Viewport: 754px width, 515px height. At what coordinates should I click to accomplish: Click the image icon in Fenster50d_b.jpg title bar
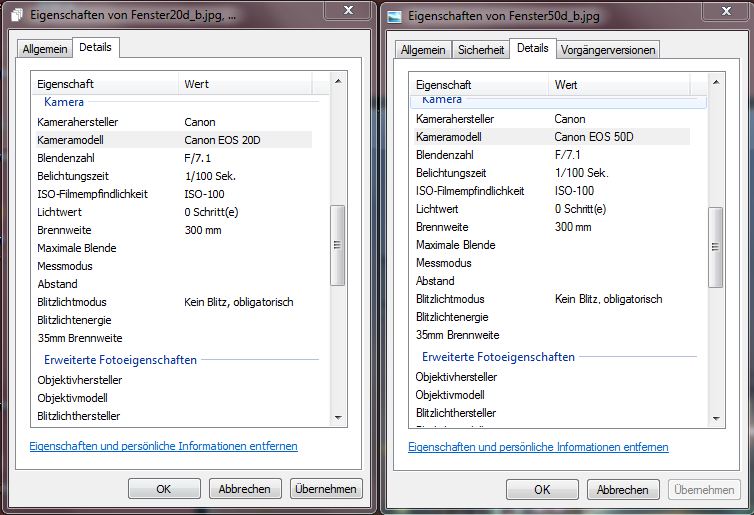[x=394, y=16]
